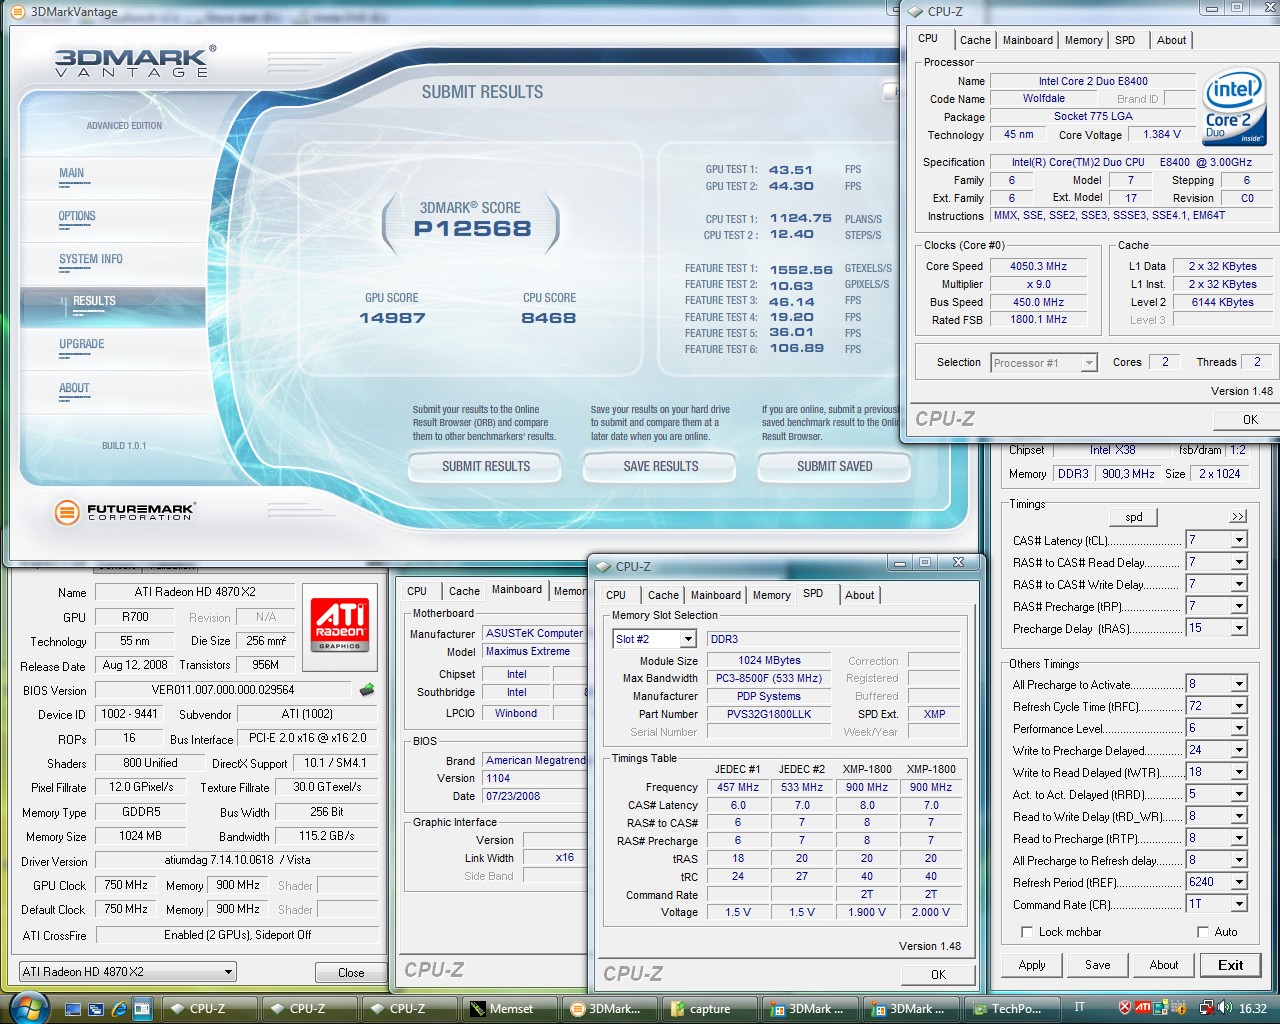Click the 3DMarkVantage title bar icon
This screenshot has height=1024, width=1280.
click(x=17, y=12)
